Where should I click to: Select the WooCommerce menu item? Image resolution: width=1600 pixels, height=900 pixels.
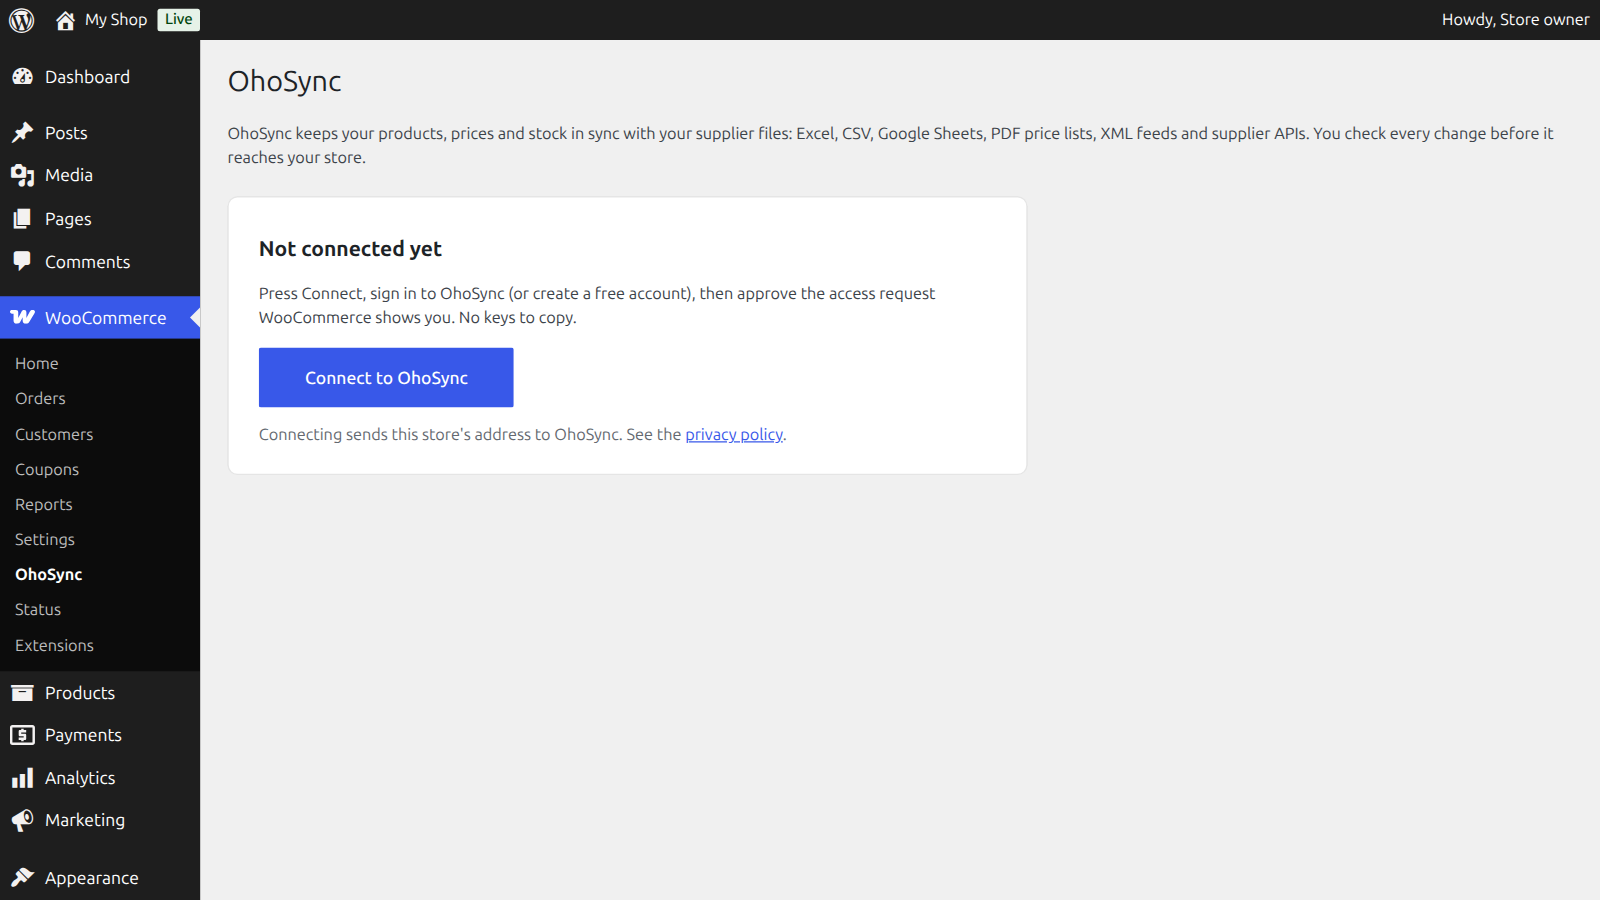[100, 318]
